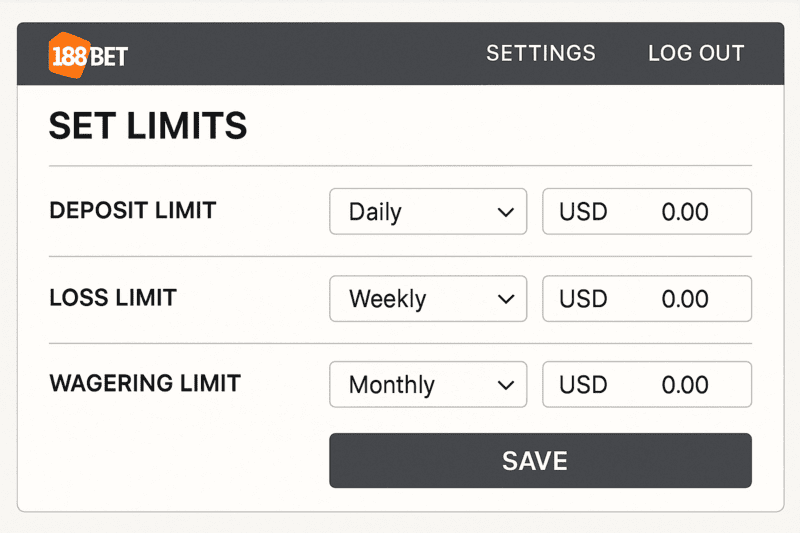Screen dimensions: 800x533
Task: Click the USD currency prefix in wagering limit field
Action: 583,385
